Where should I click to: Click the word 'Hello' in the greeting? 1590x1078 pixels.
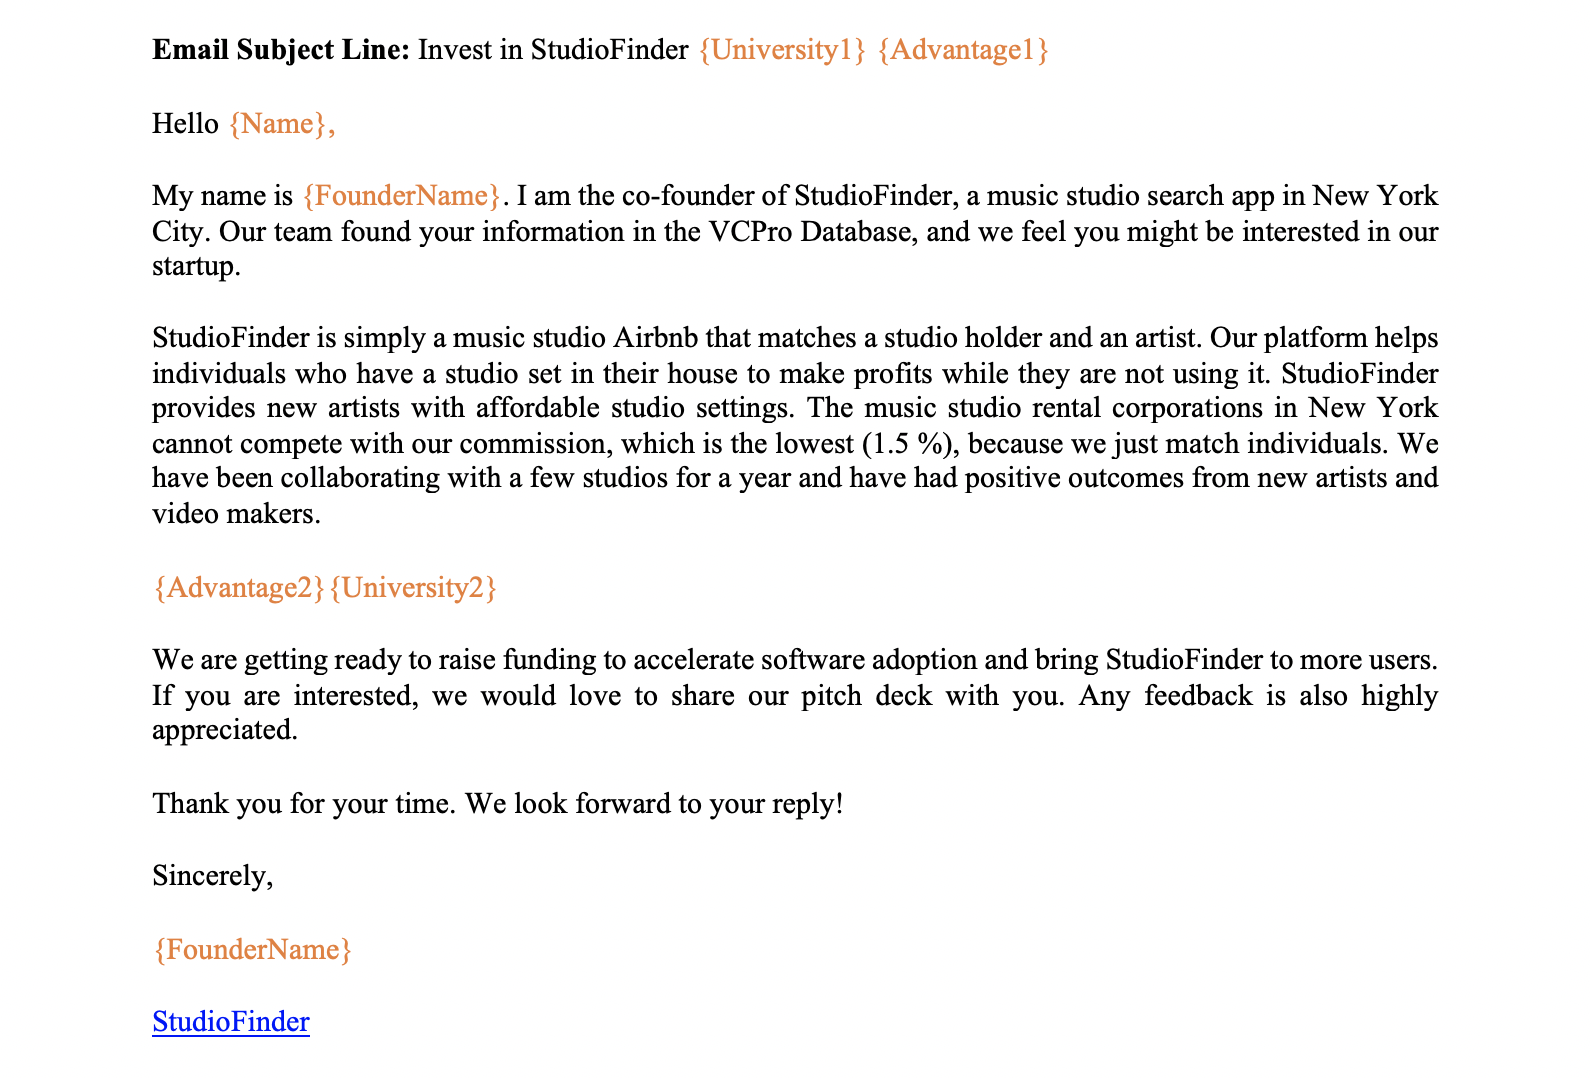coord(185,124)
